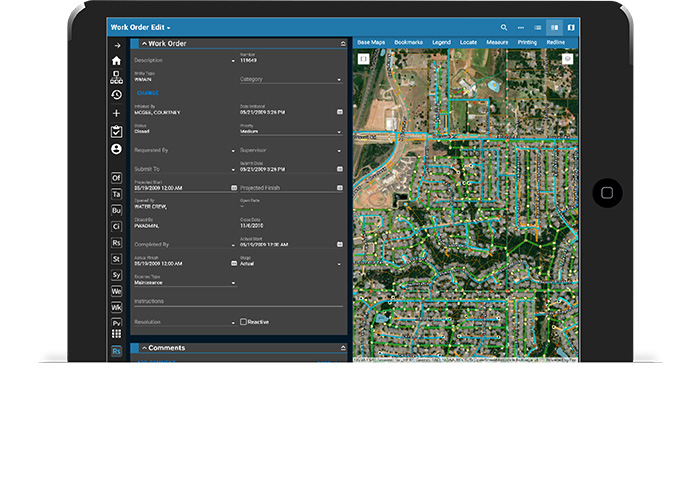This screenshot has height=498, width=700.
Task: Click the CHANGE link
Action: (147, 93)
